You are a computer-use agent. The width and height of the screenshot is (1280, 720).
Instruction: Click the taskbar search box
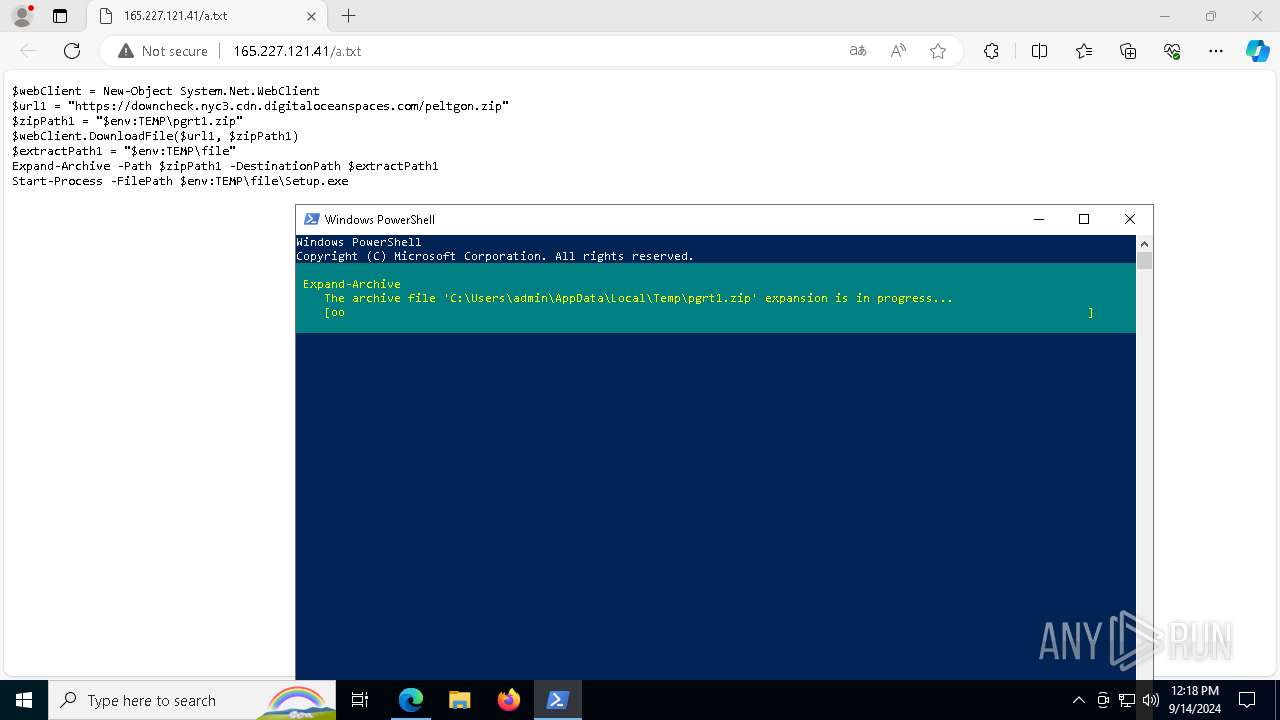pos(192,700)
